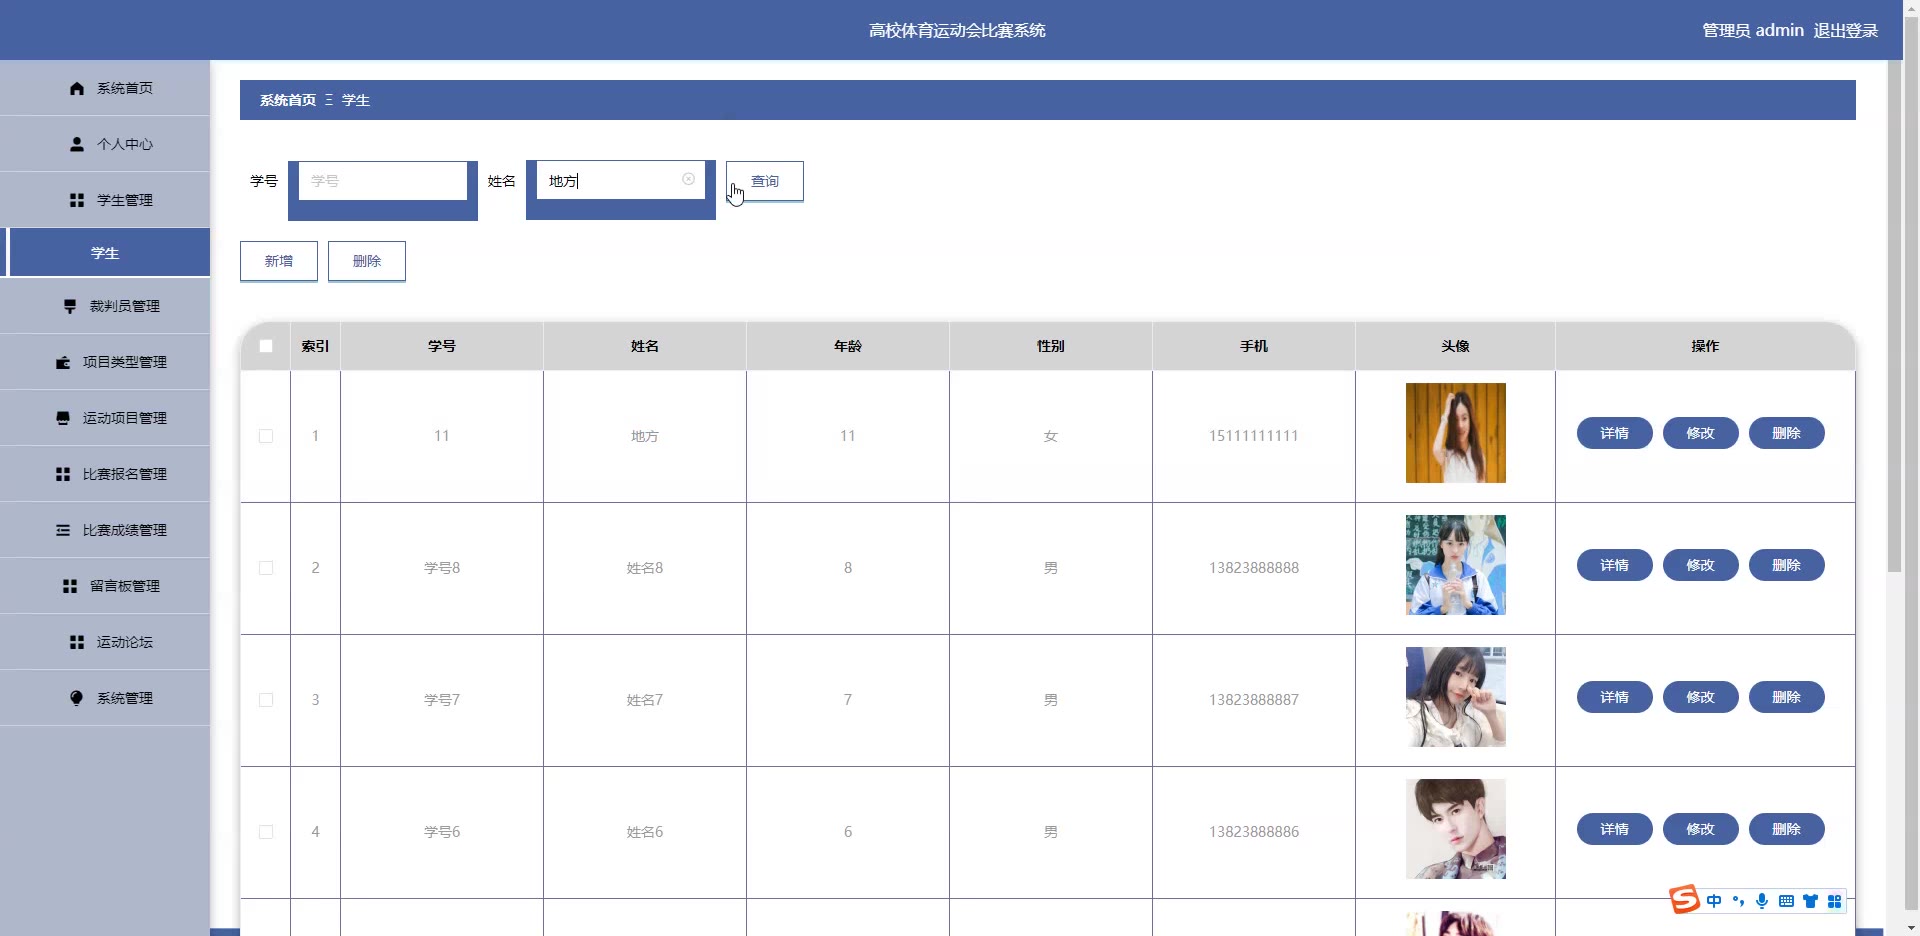1920x936 pixels.
Task: Select the 学生 submenu item
Action: click(x=105, y=253)
